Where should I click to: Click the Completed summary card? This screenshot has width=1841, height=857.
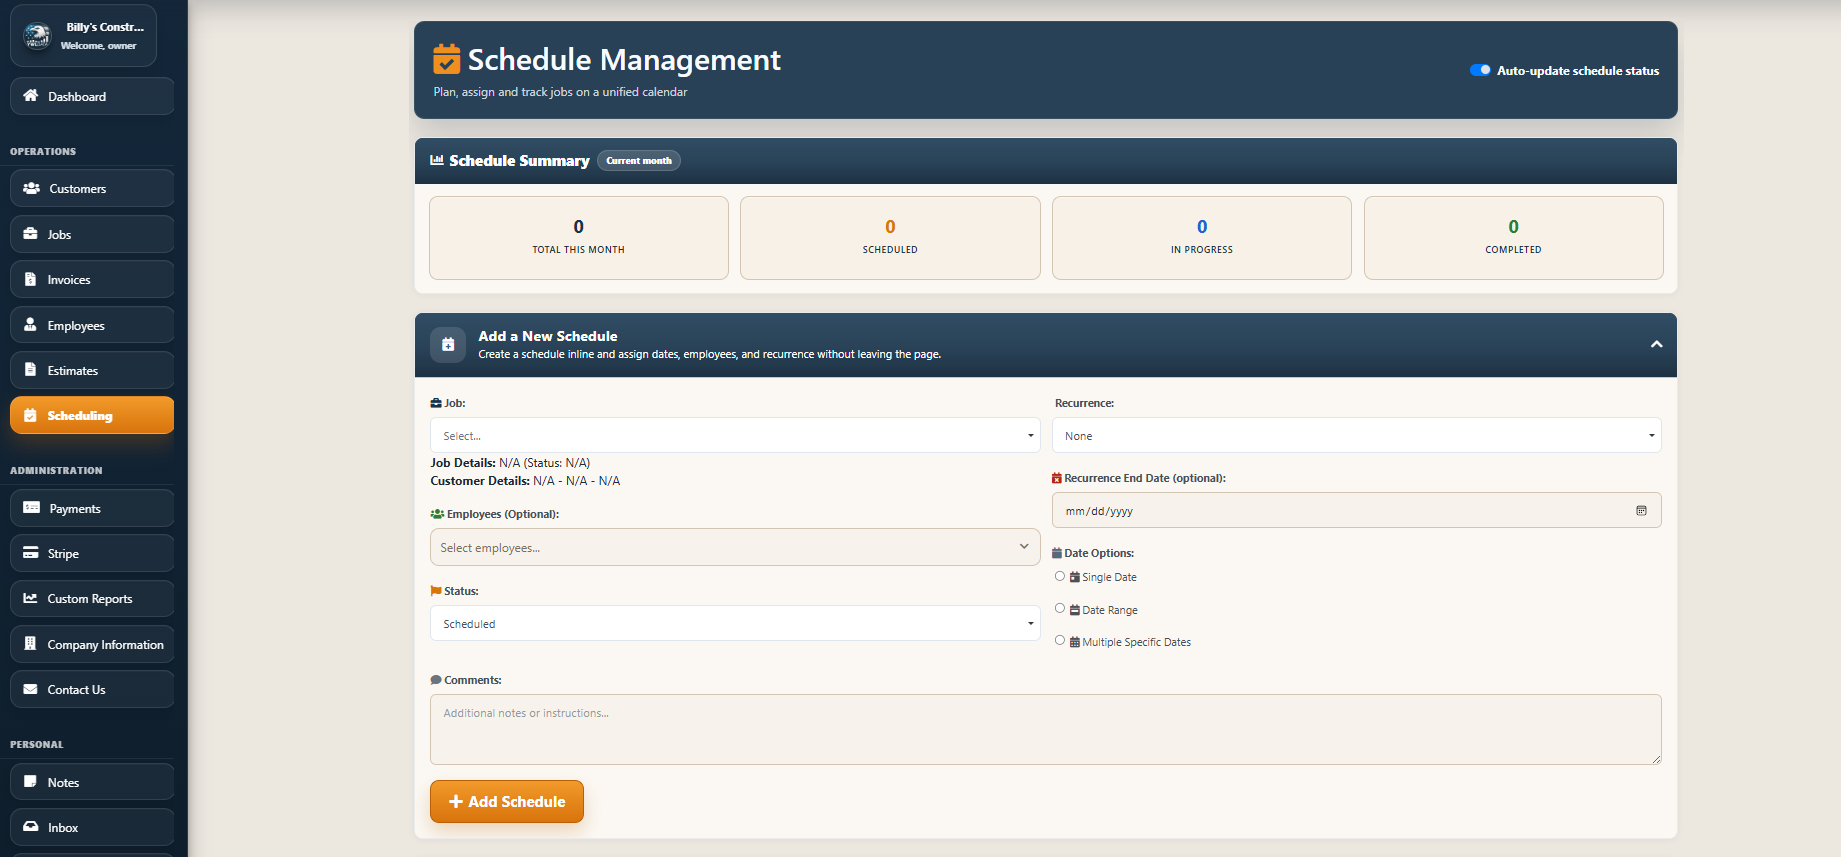[1513, 238]
